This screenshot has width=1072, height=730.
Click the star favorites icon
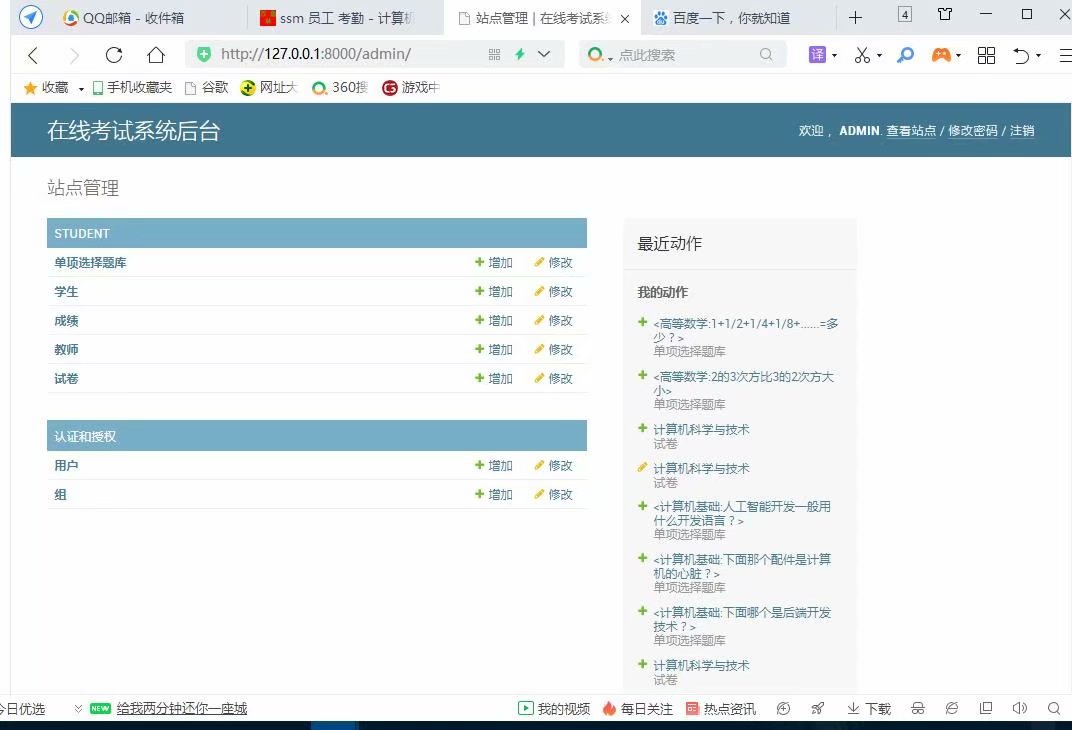30,87
